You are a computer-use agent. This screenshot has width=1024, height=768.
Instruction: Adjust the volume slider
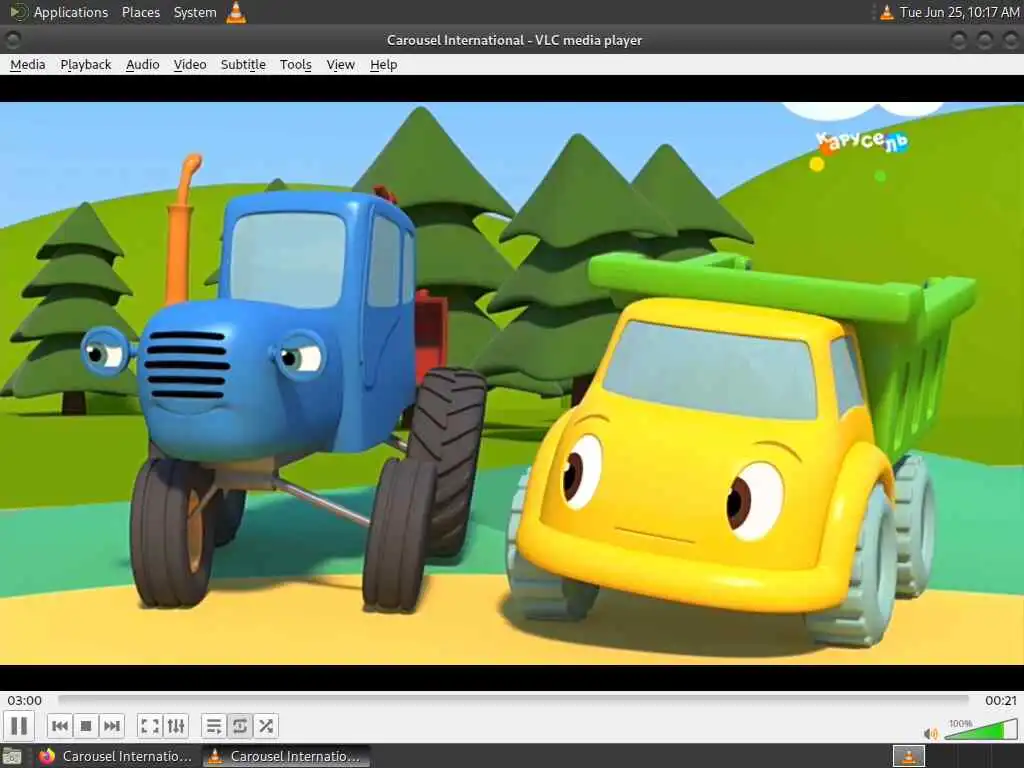click(x=980, y=729)
